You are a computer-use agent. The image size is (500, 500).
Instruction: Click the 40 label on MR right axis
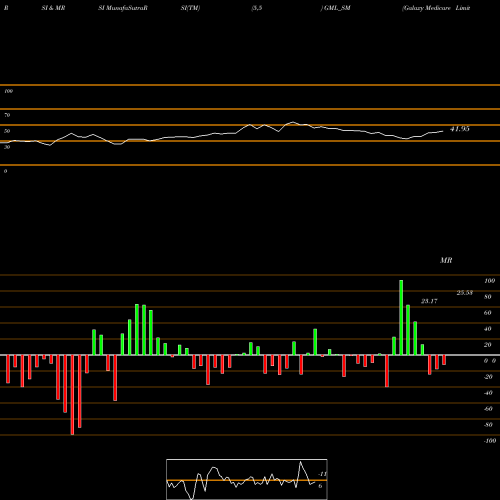(488, 329)
